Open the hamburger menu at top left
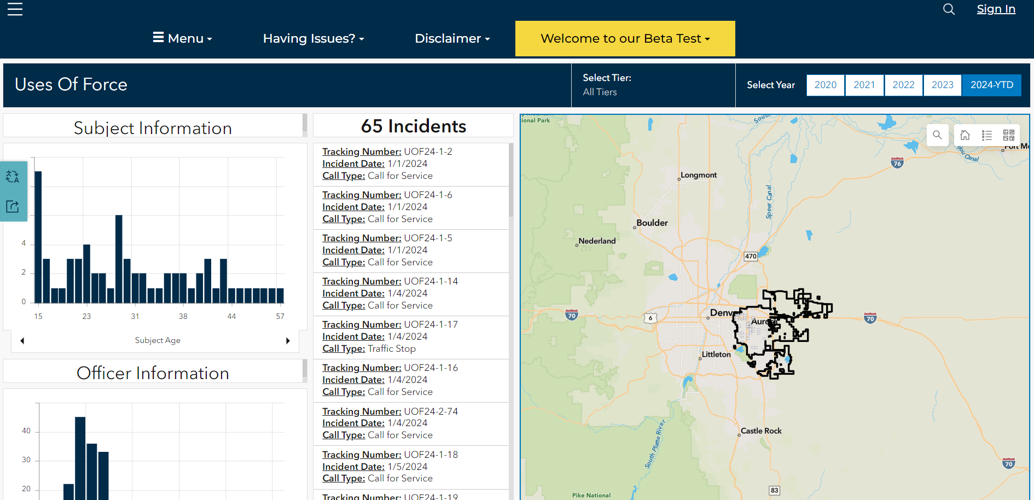This screenshot has height=500, width=1034. [15, 9]
